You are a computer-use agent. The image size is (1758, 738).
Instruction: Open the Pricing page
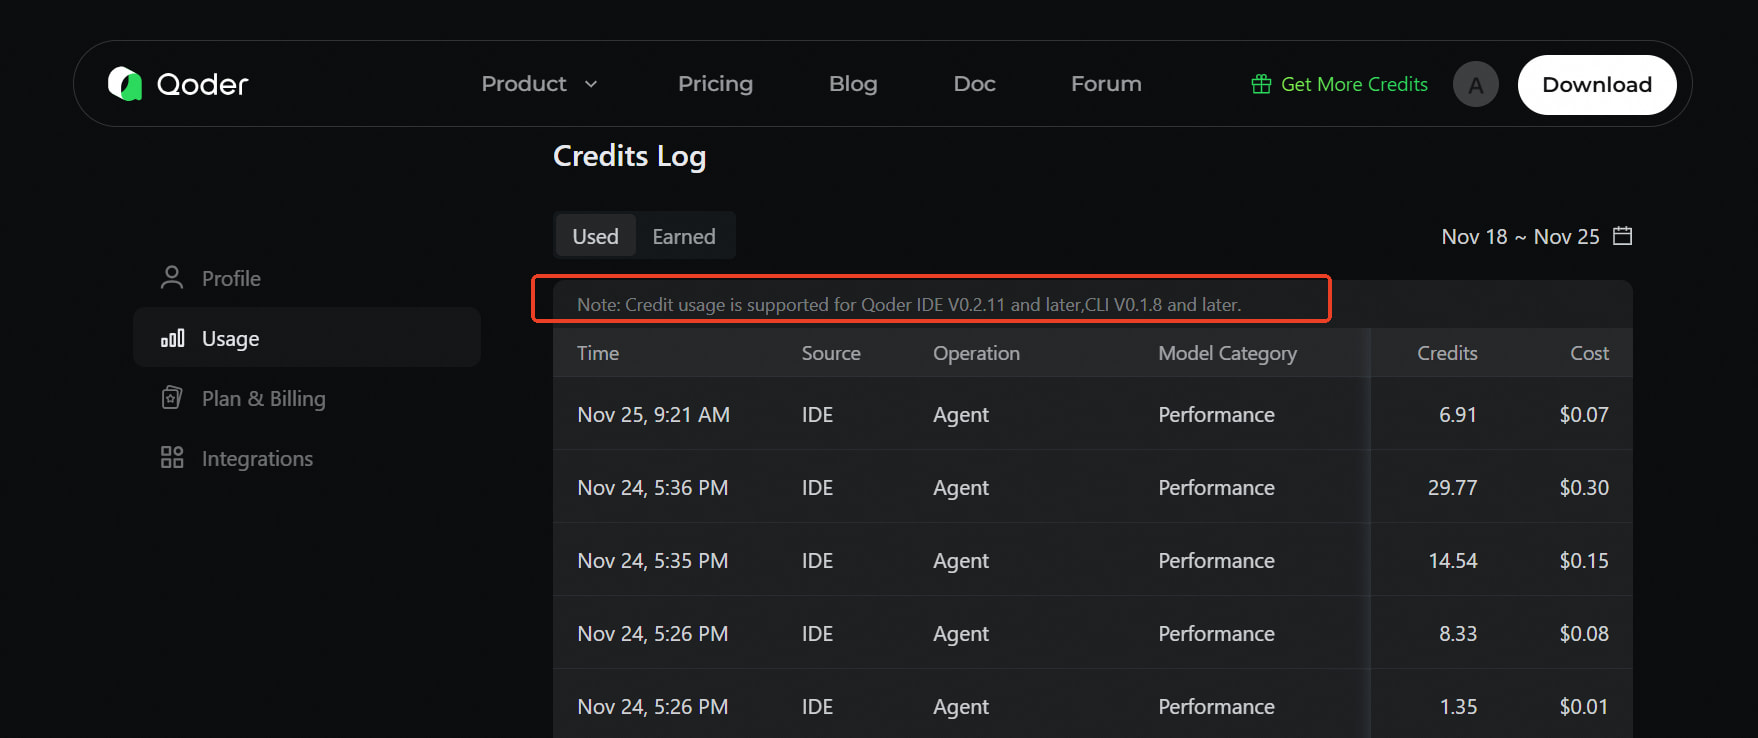[715, 84]
